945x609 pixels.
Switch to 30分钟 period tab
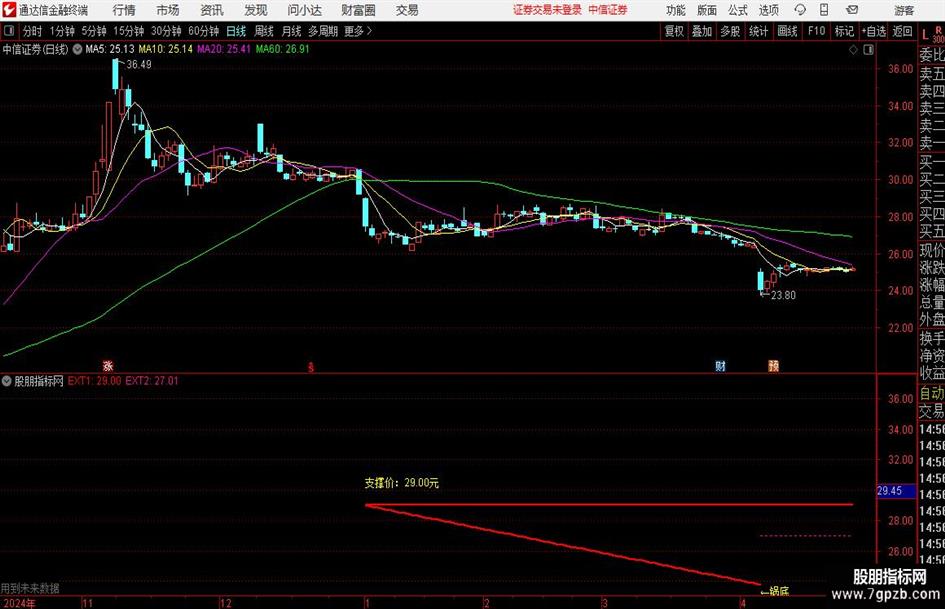(x=166, y=31)
